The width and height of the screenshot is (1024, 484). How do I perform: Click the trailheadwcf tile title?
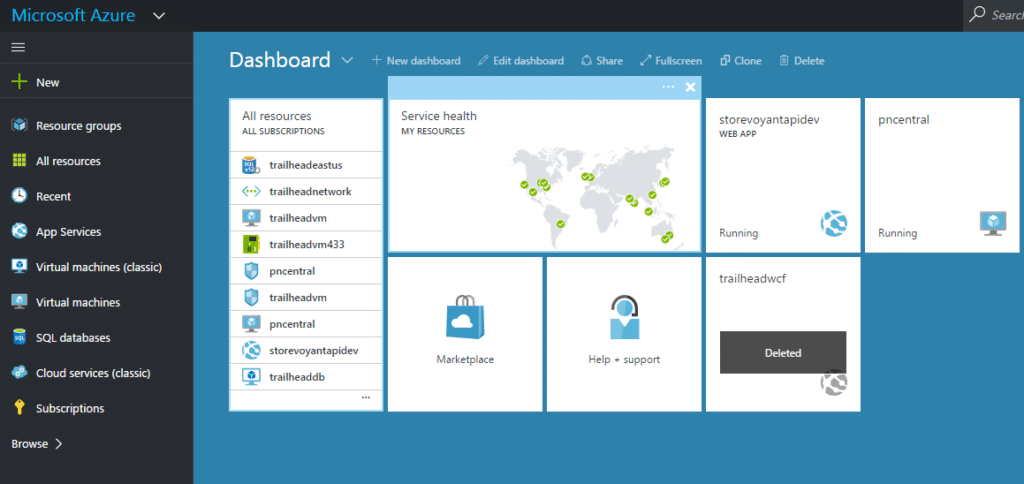752,279
